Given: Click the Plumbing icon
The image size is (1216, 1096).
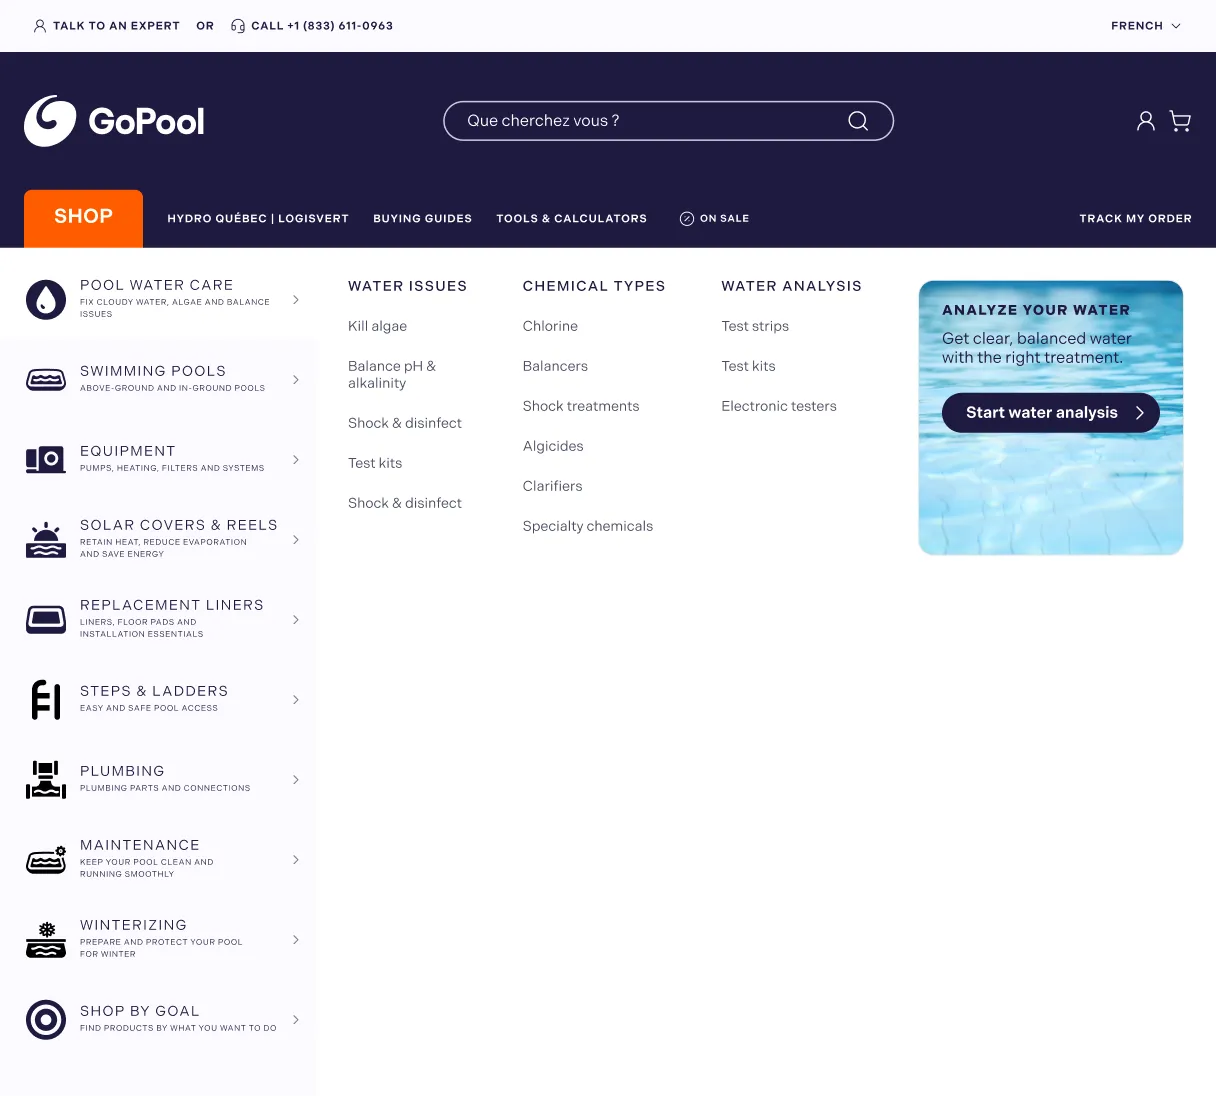Looking at the screenshot, I should pos(46,780).
